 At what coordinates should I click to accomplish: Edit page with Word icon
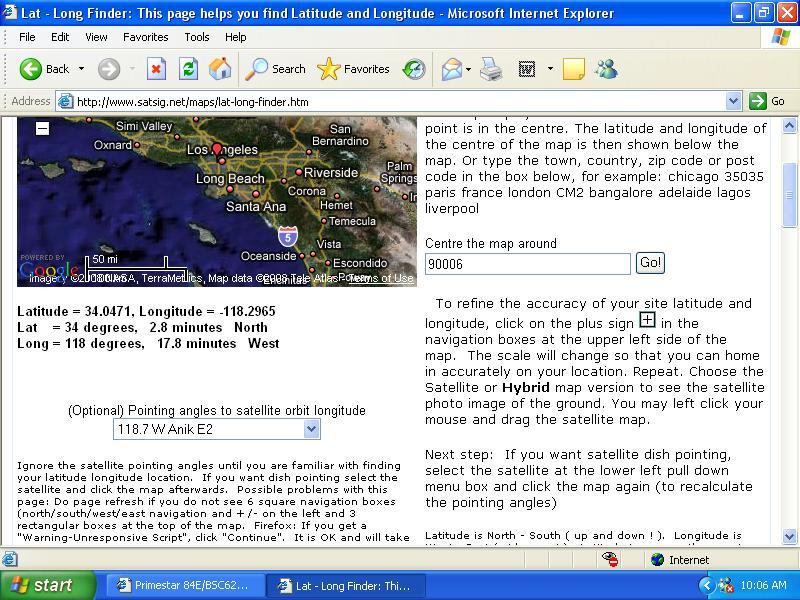[527, 69]
